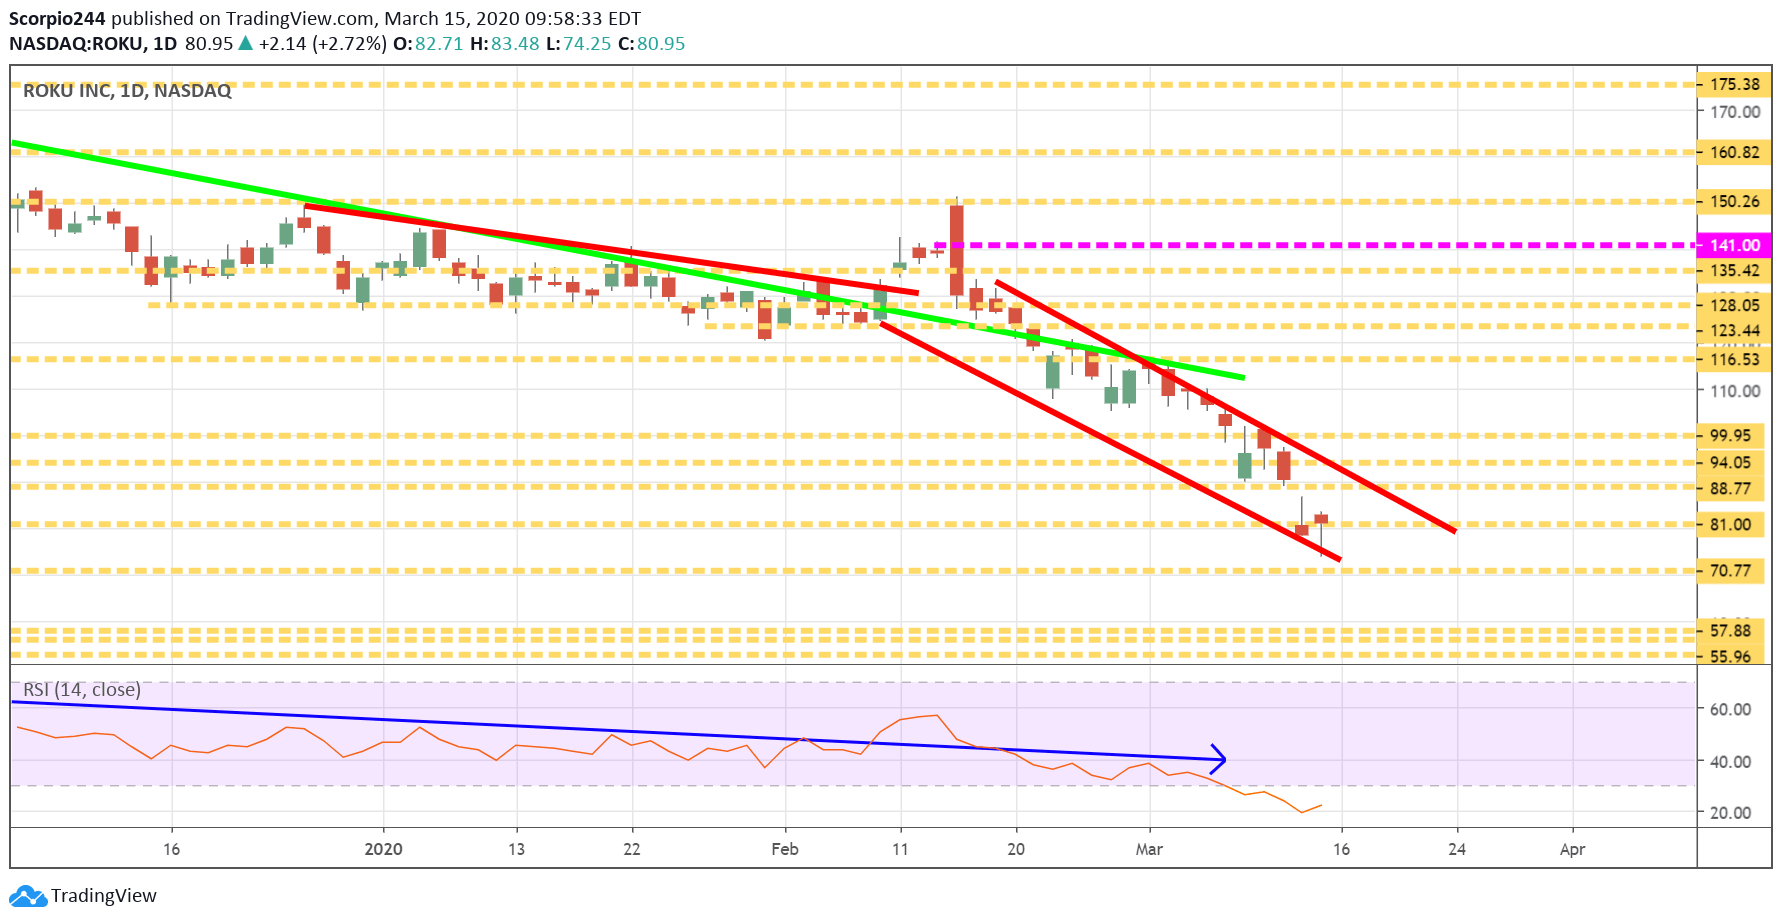The image size is (1782, 923).
Task: Click the close price value 80.95 after C:
Action: pyautogui.click(x=661, y=43)
